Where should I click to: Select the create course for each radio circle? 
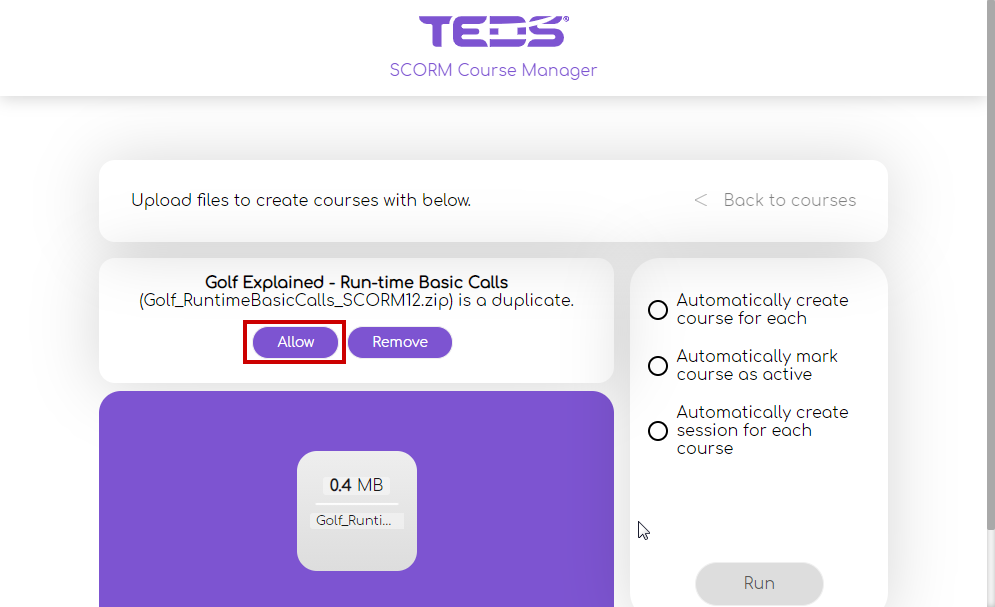[x=658, y=310]
